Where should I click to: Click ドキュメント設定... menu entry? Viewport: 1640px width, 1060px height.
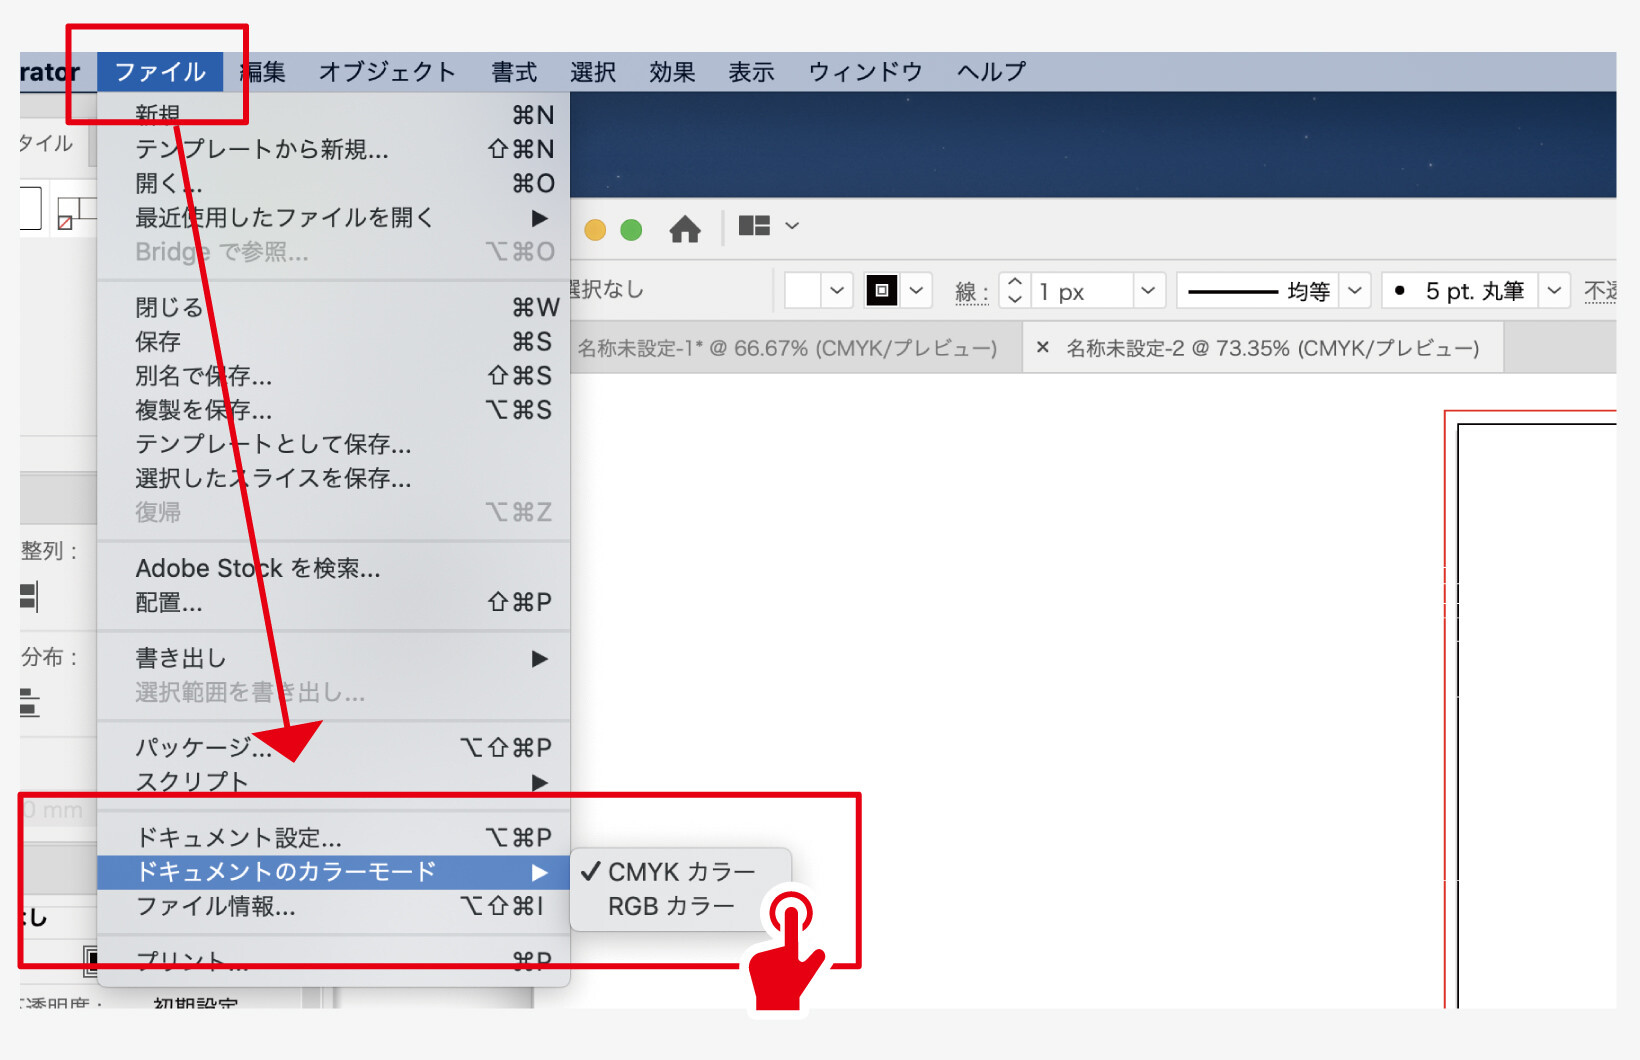tap(239, 838)
